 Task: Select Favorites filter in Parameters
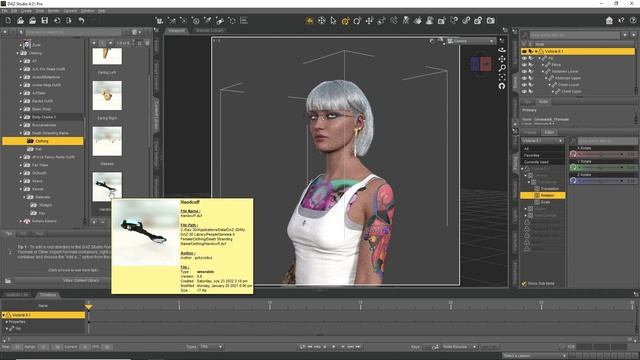pos(532,156)
